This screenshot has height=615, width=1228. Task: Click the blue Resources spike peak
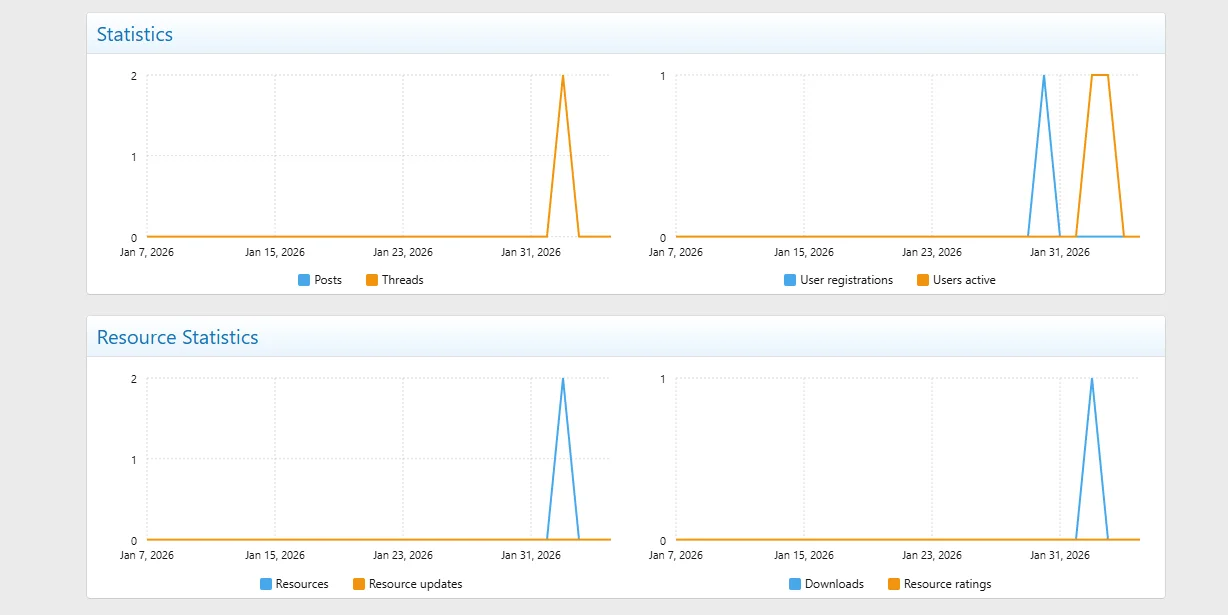click(x=563, y=379)
